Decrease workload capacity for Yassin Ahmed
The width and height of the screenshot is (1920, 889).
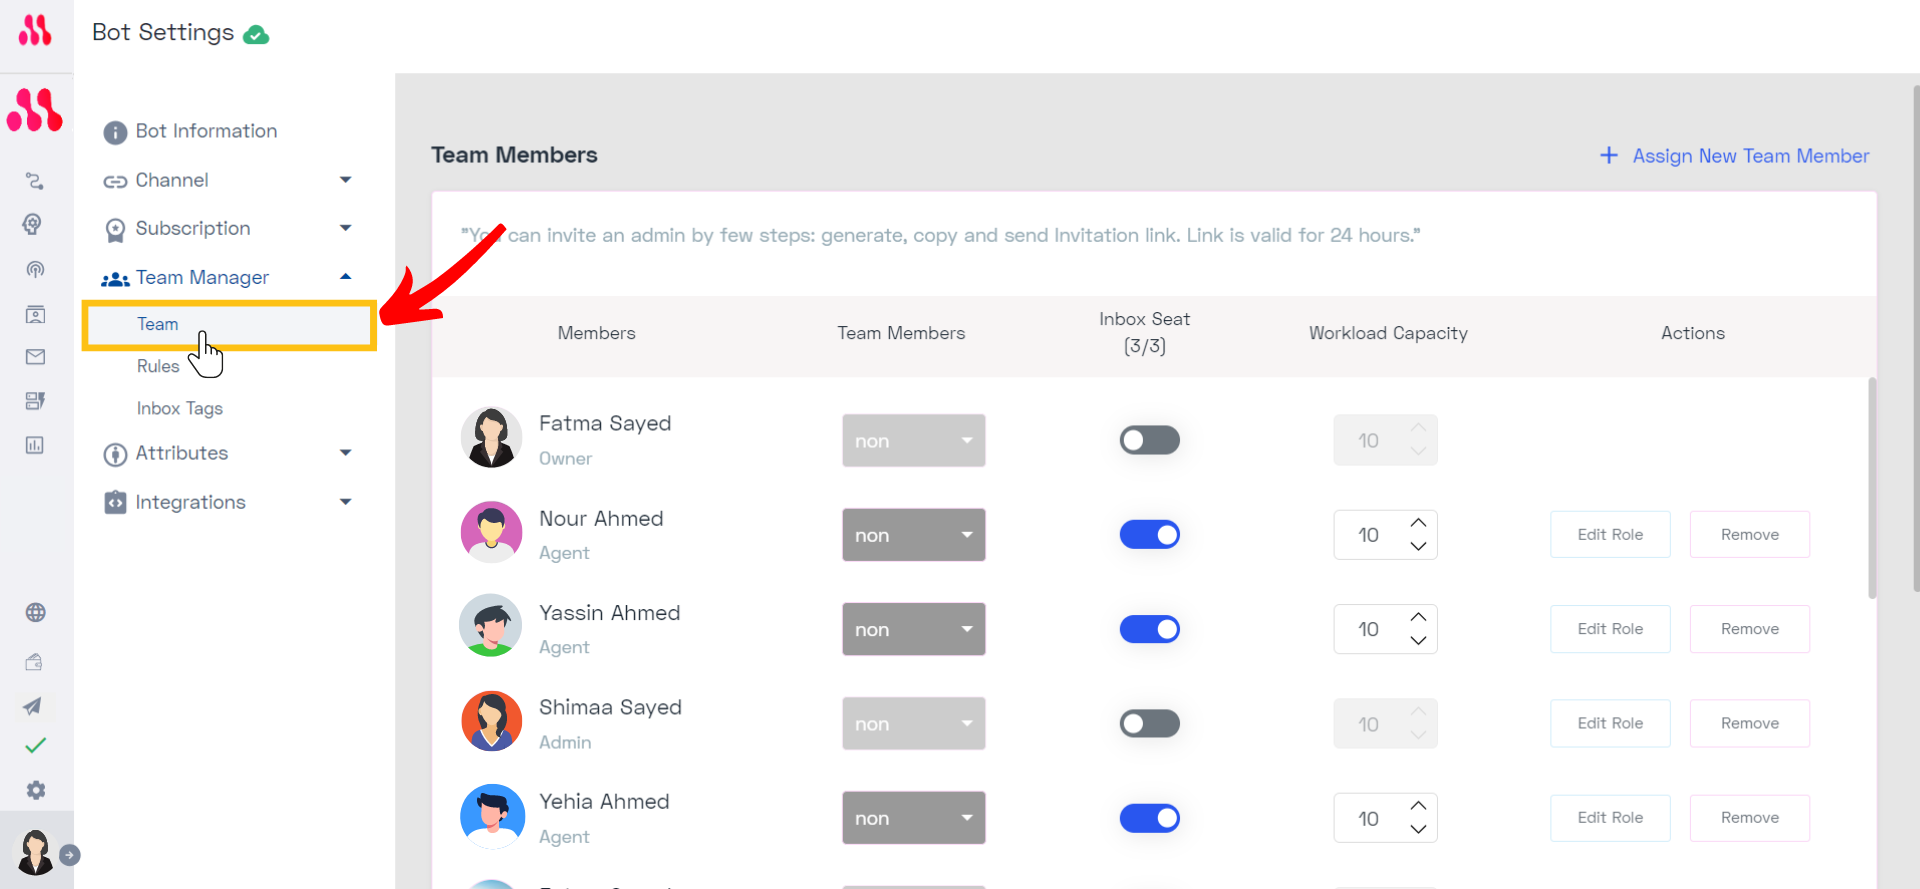click(1418, 640)
